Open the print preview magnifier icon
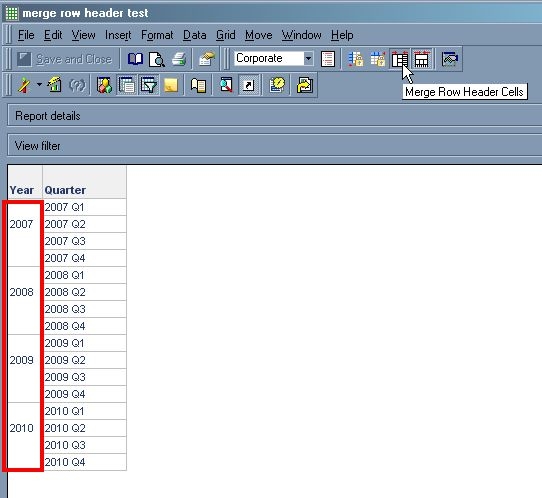Image resolution: width=542 pixels, height=498 pixels. [x=157, y=59]
